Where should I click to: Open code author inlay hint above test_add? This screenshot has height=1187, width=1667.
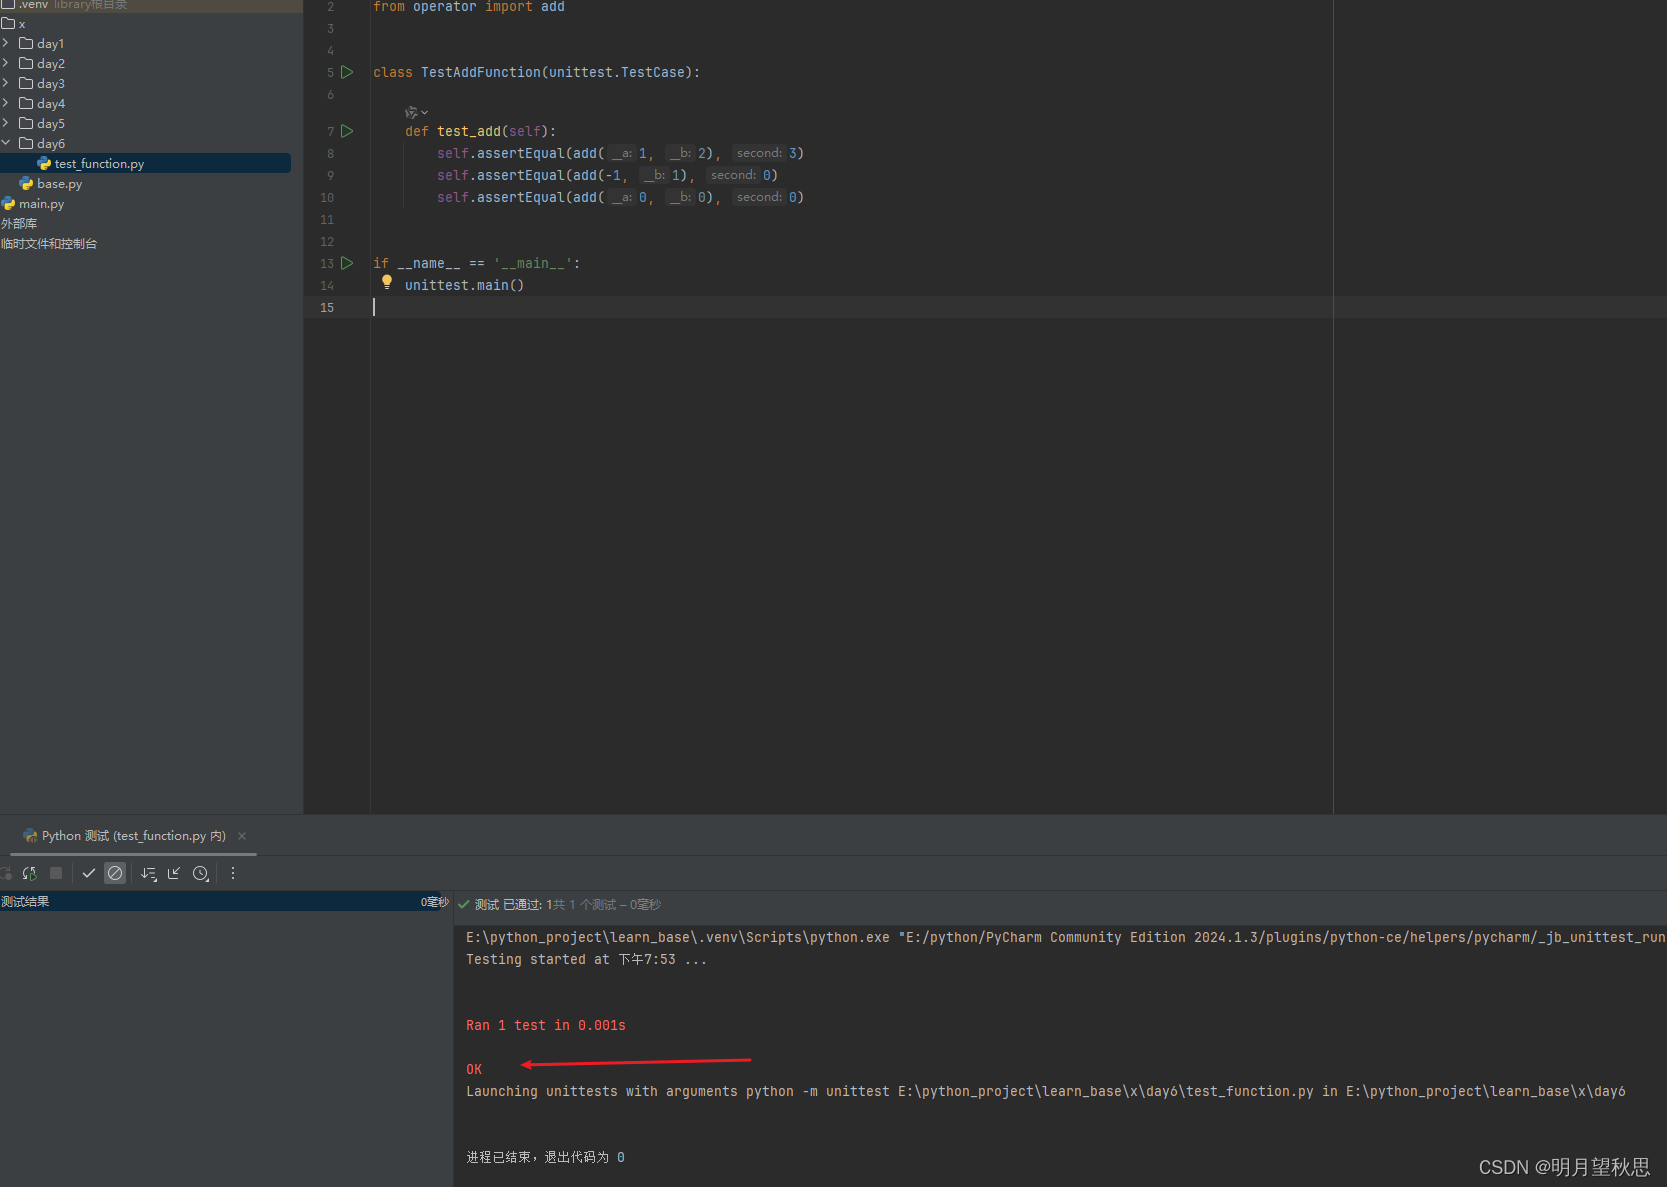pyautogui.click(x=416, y=112)
